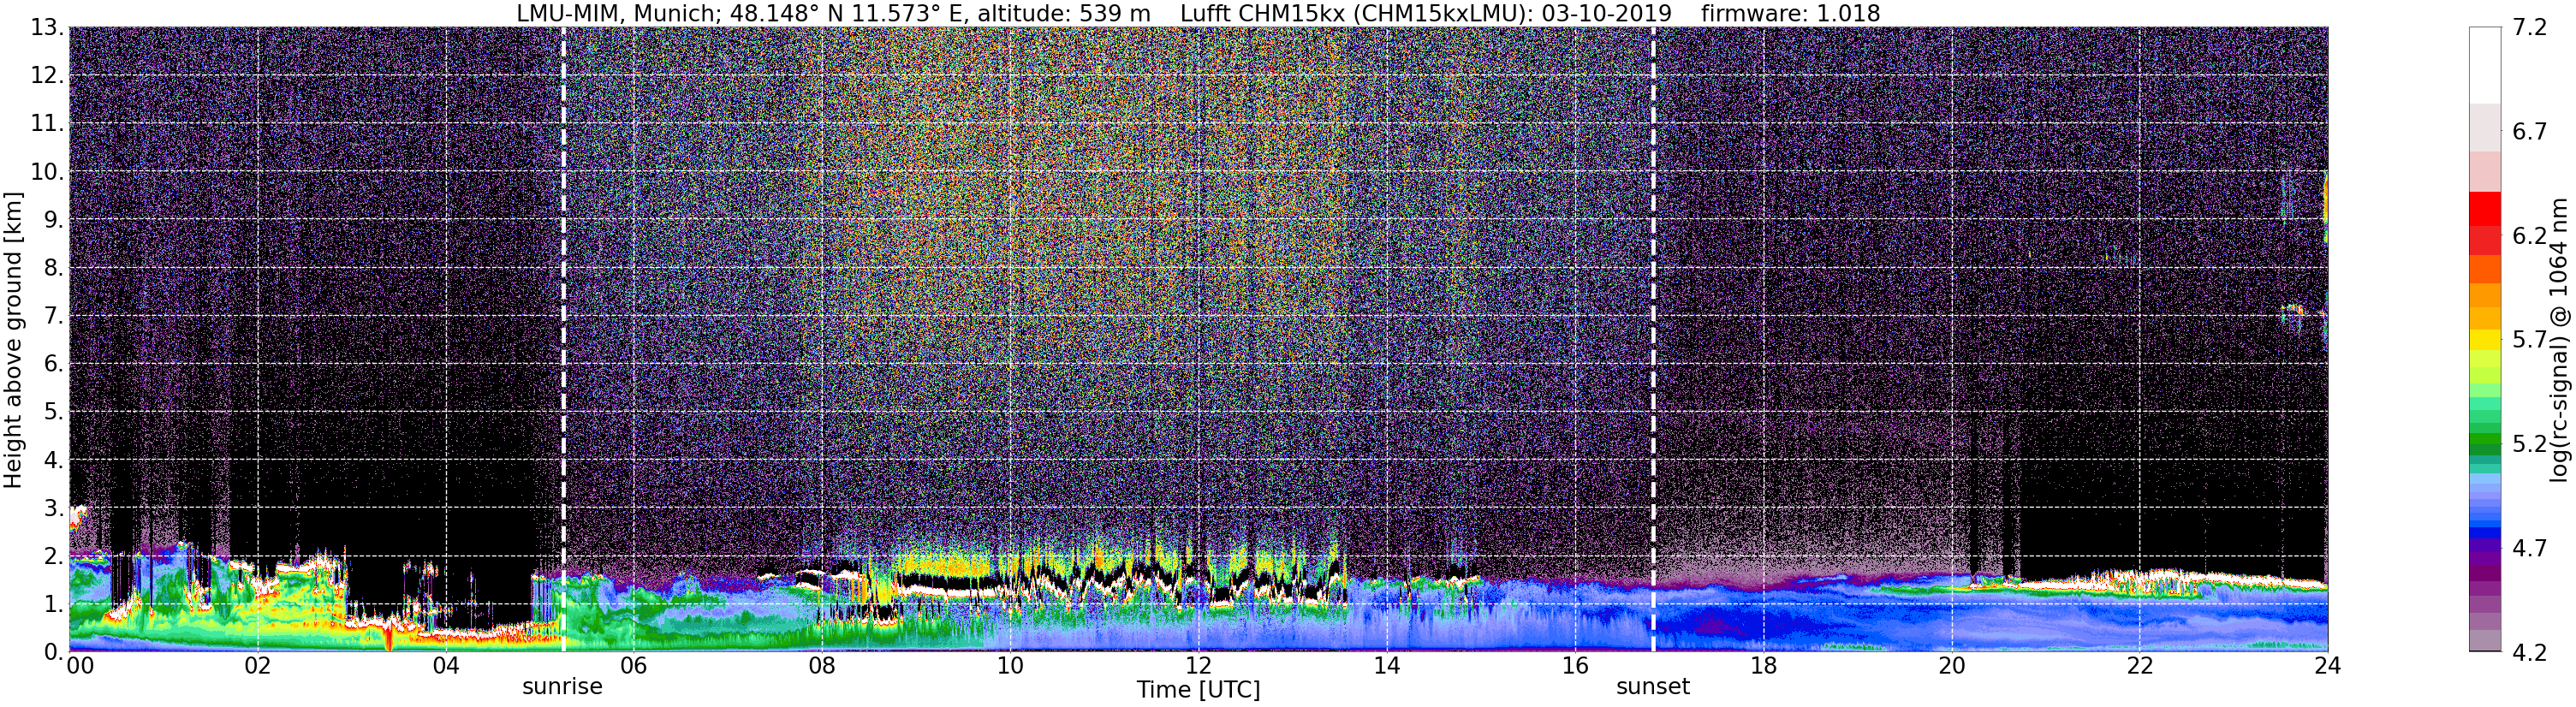Click the '2.' height axis tick label
The image size is (2576, 707).
pos(54,556)
